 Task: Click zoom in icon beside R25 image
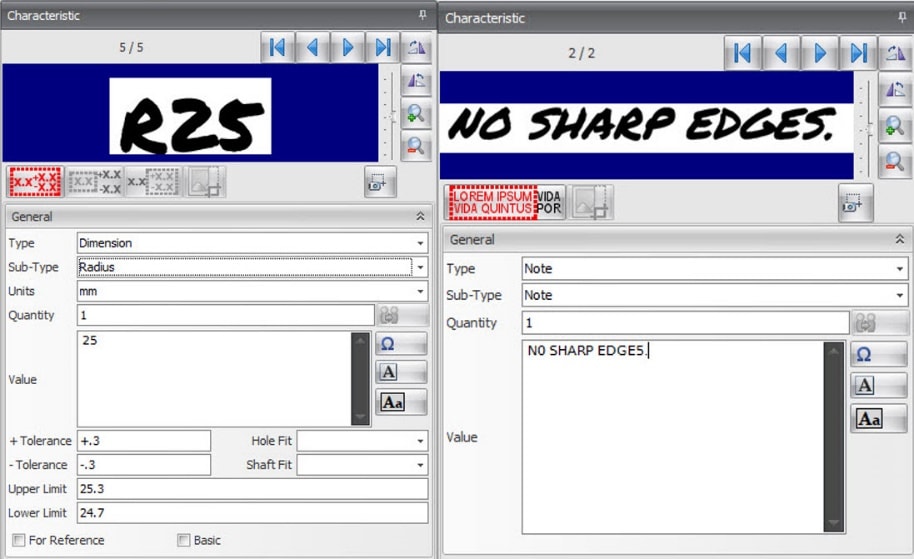[x=415, y=113]
